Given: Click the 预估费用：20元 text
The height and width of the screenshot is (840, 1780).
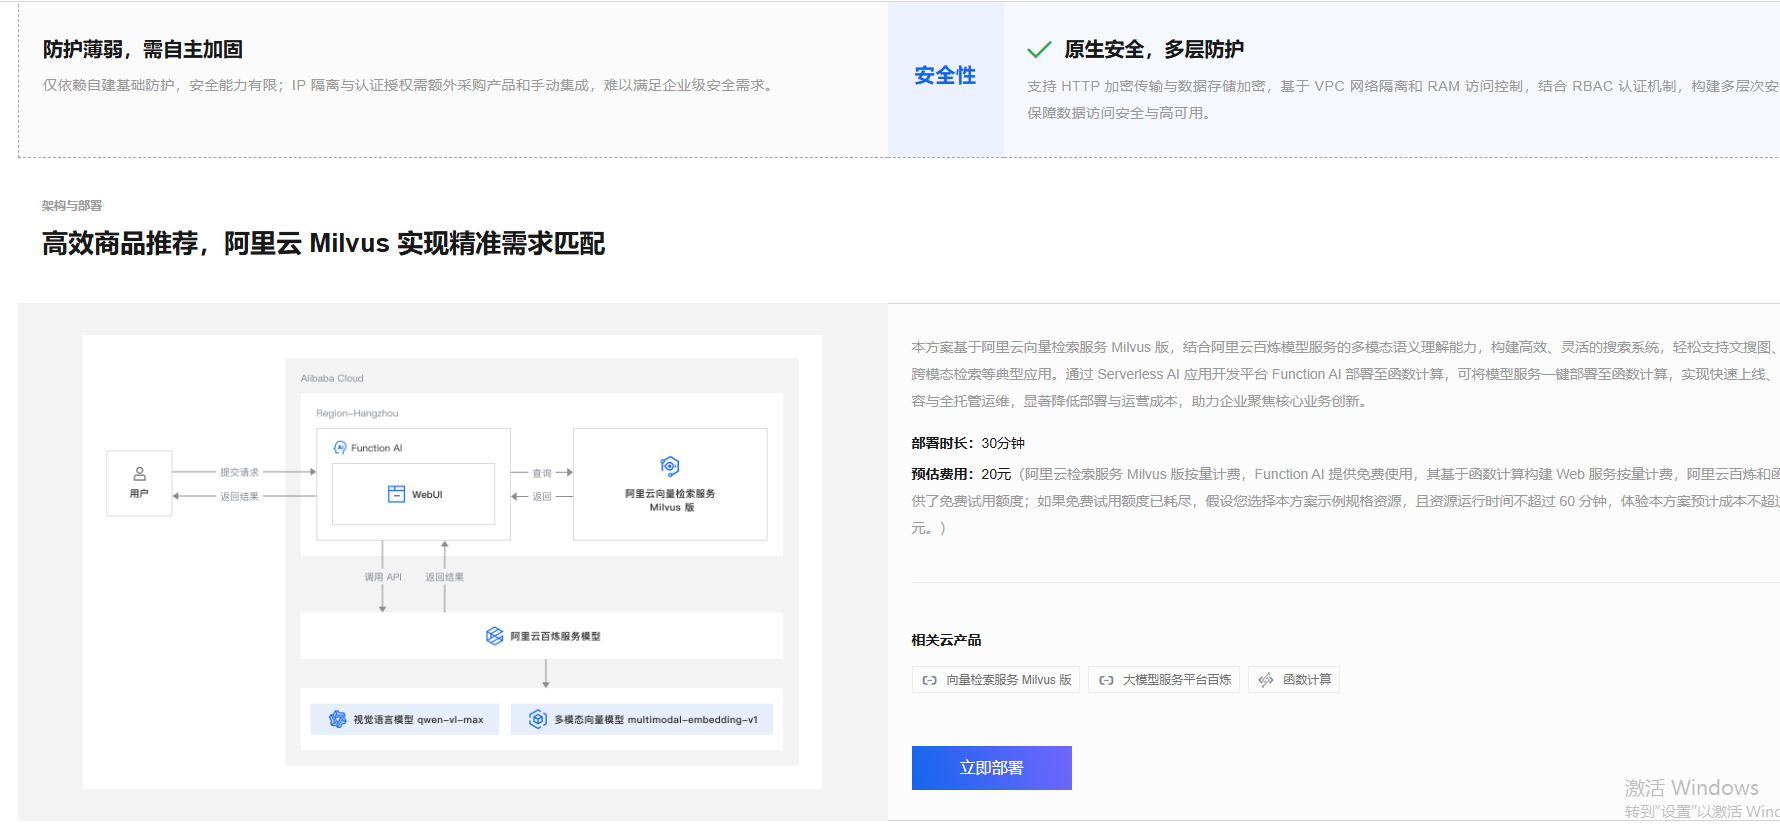Looking at the screenshot, I should click(961, 474).
